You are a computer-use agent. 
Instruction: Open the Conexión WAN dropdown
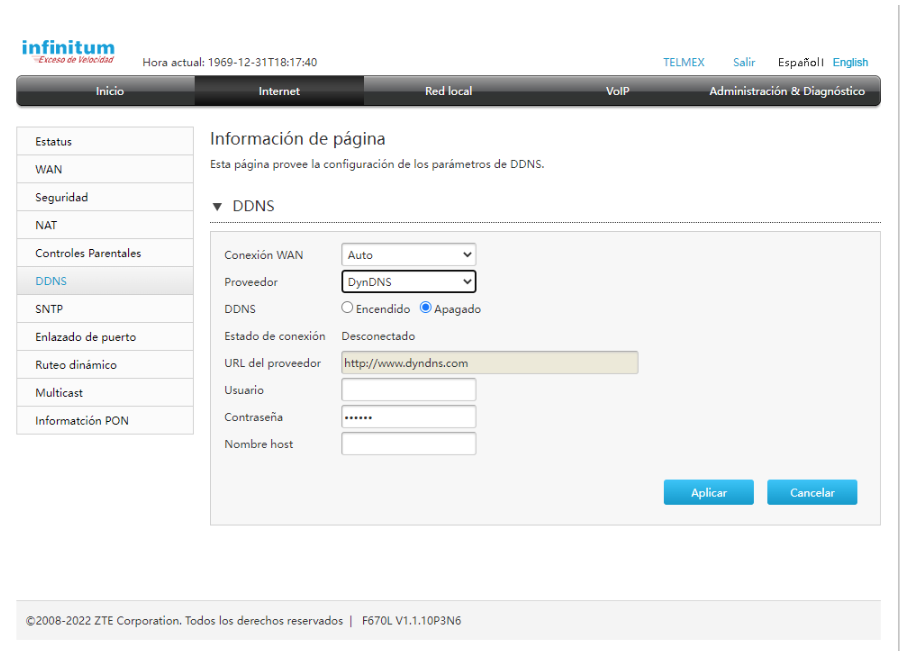(408, 255)
